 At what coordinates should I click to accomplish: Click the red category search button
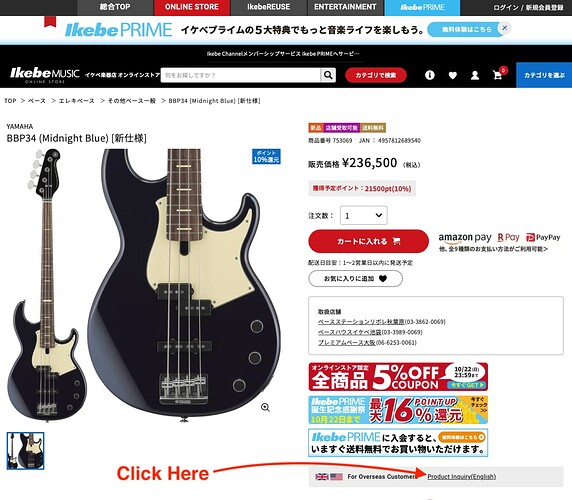click(376, 75)
